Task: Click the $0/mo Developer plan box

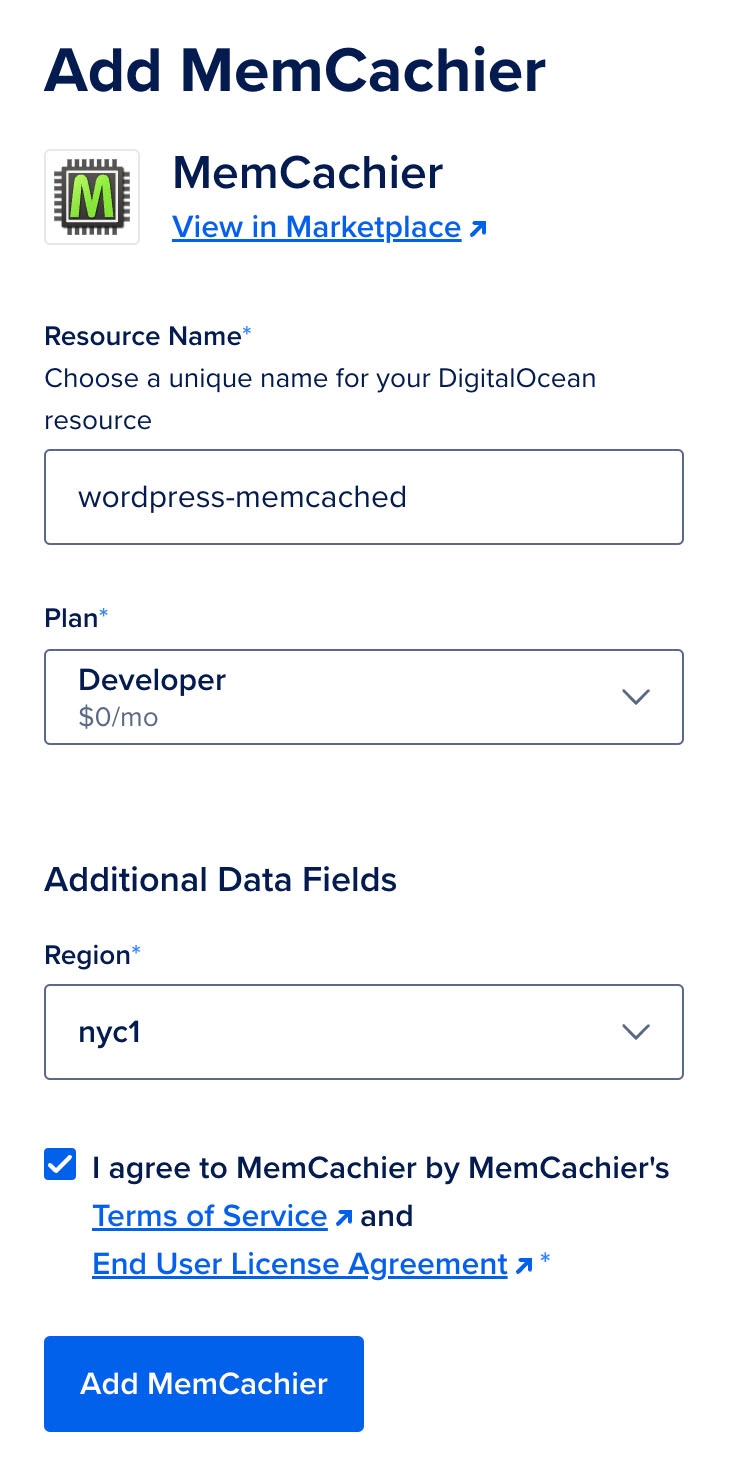Action: (x=364, y=697)
